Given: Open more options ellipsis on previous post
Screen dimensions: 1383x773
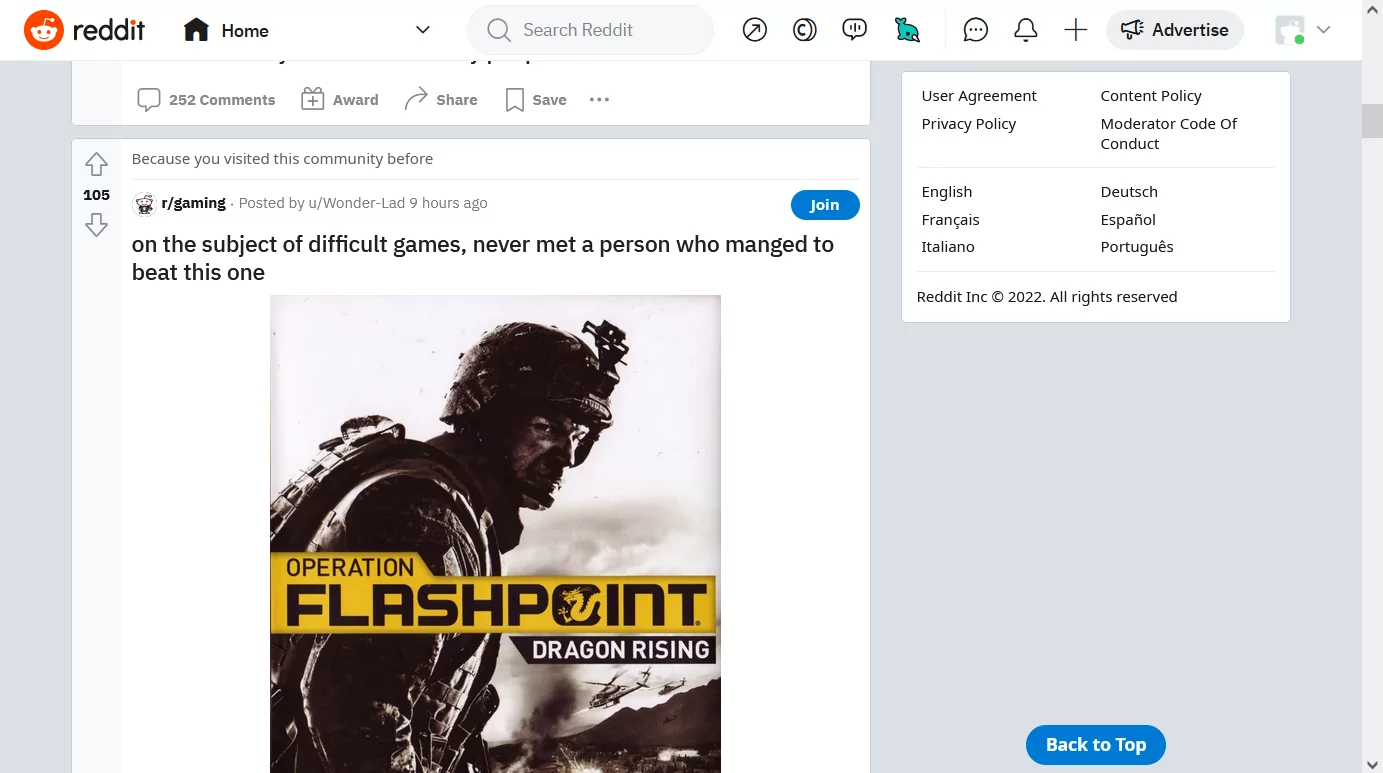Looking at the screenshot, I should (x=599, y=100).
